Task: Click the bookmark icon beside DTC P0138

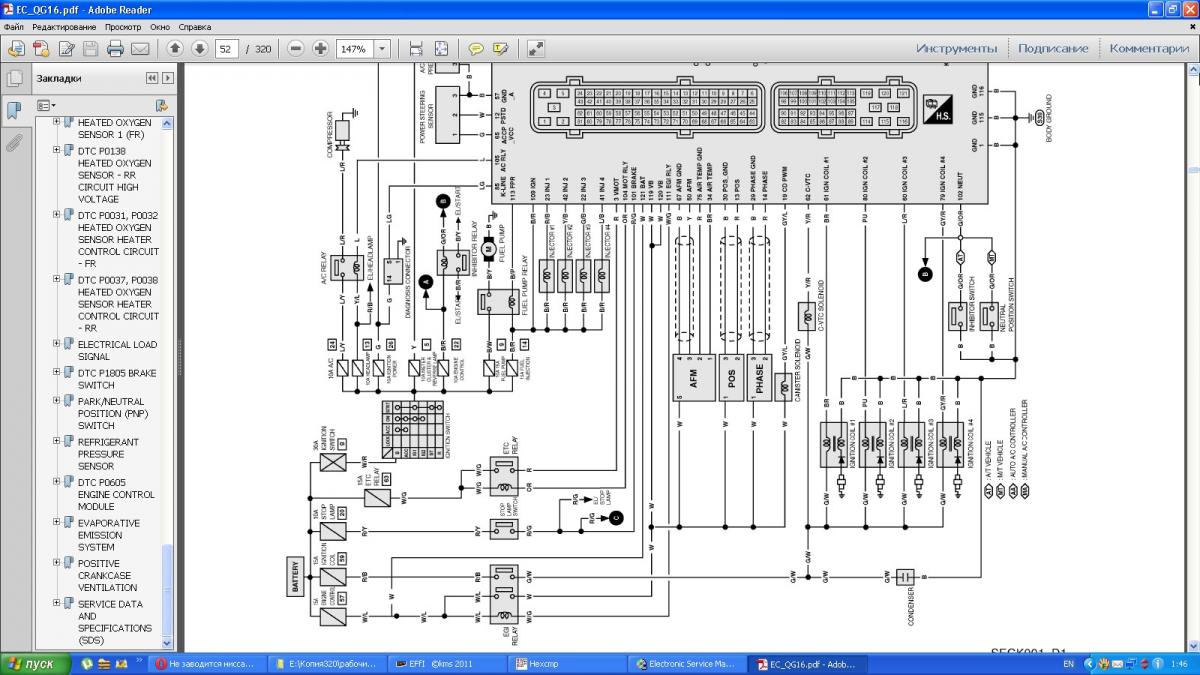Action: tap(69, 151)
